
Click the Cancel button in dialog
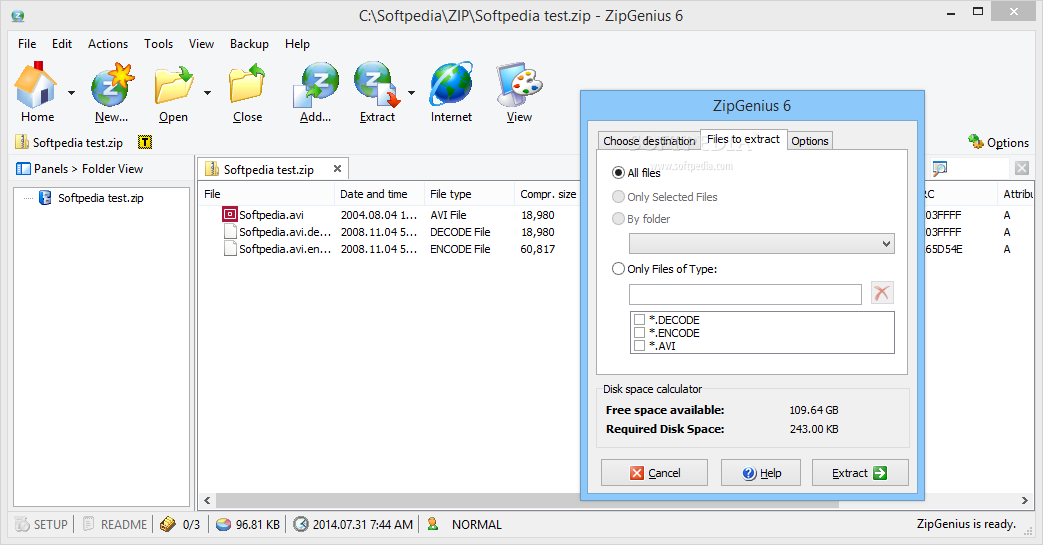[655, 472]
